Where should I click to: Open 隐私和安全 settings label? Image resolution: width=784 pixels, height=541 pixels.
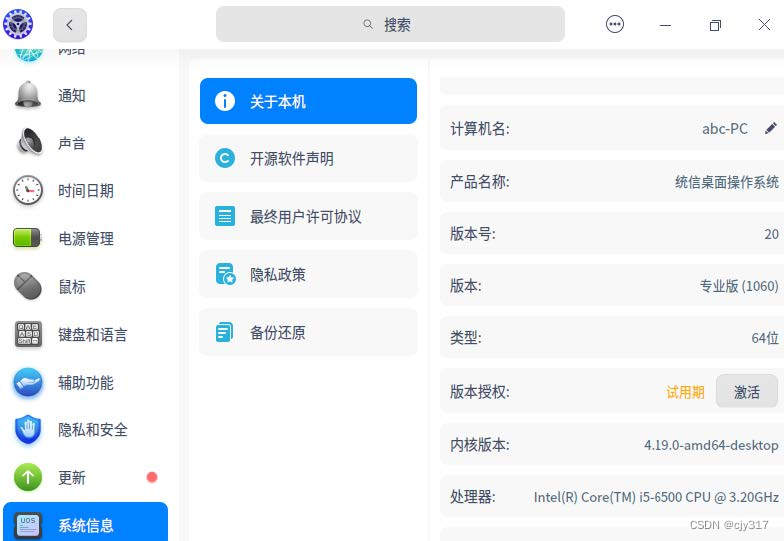[x=92, y=430]
